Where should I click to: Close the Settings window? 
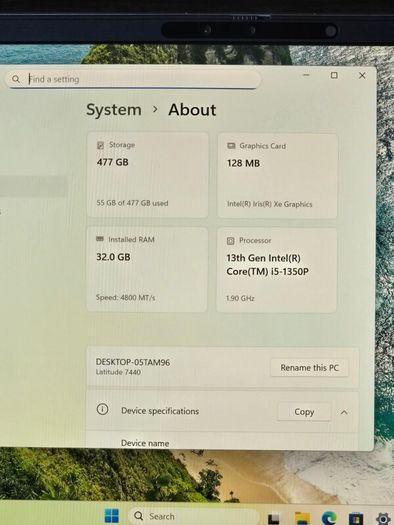coord(362,76)
